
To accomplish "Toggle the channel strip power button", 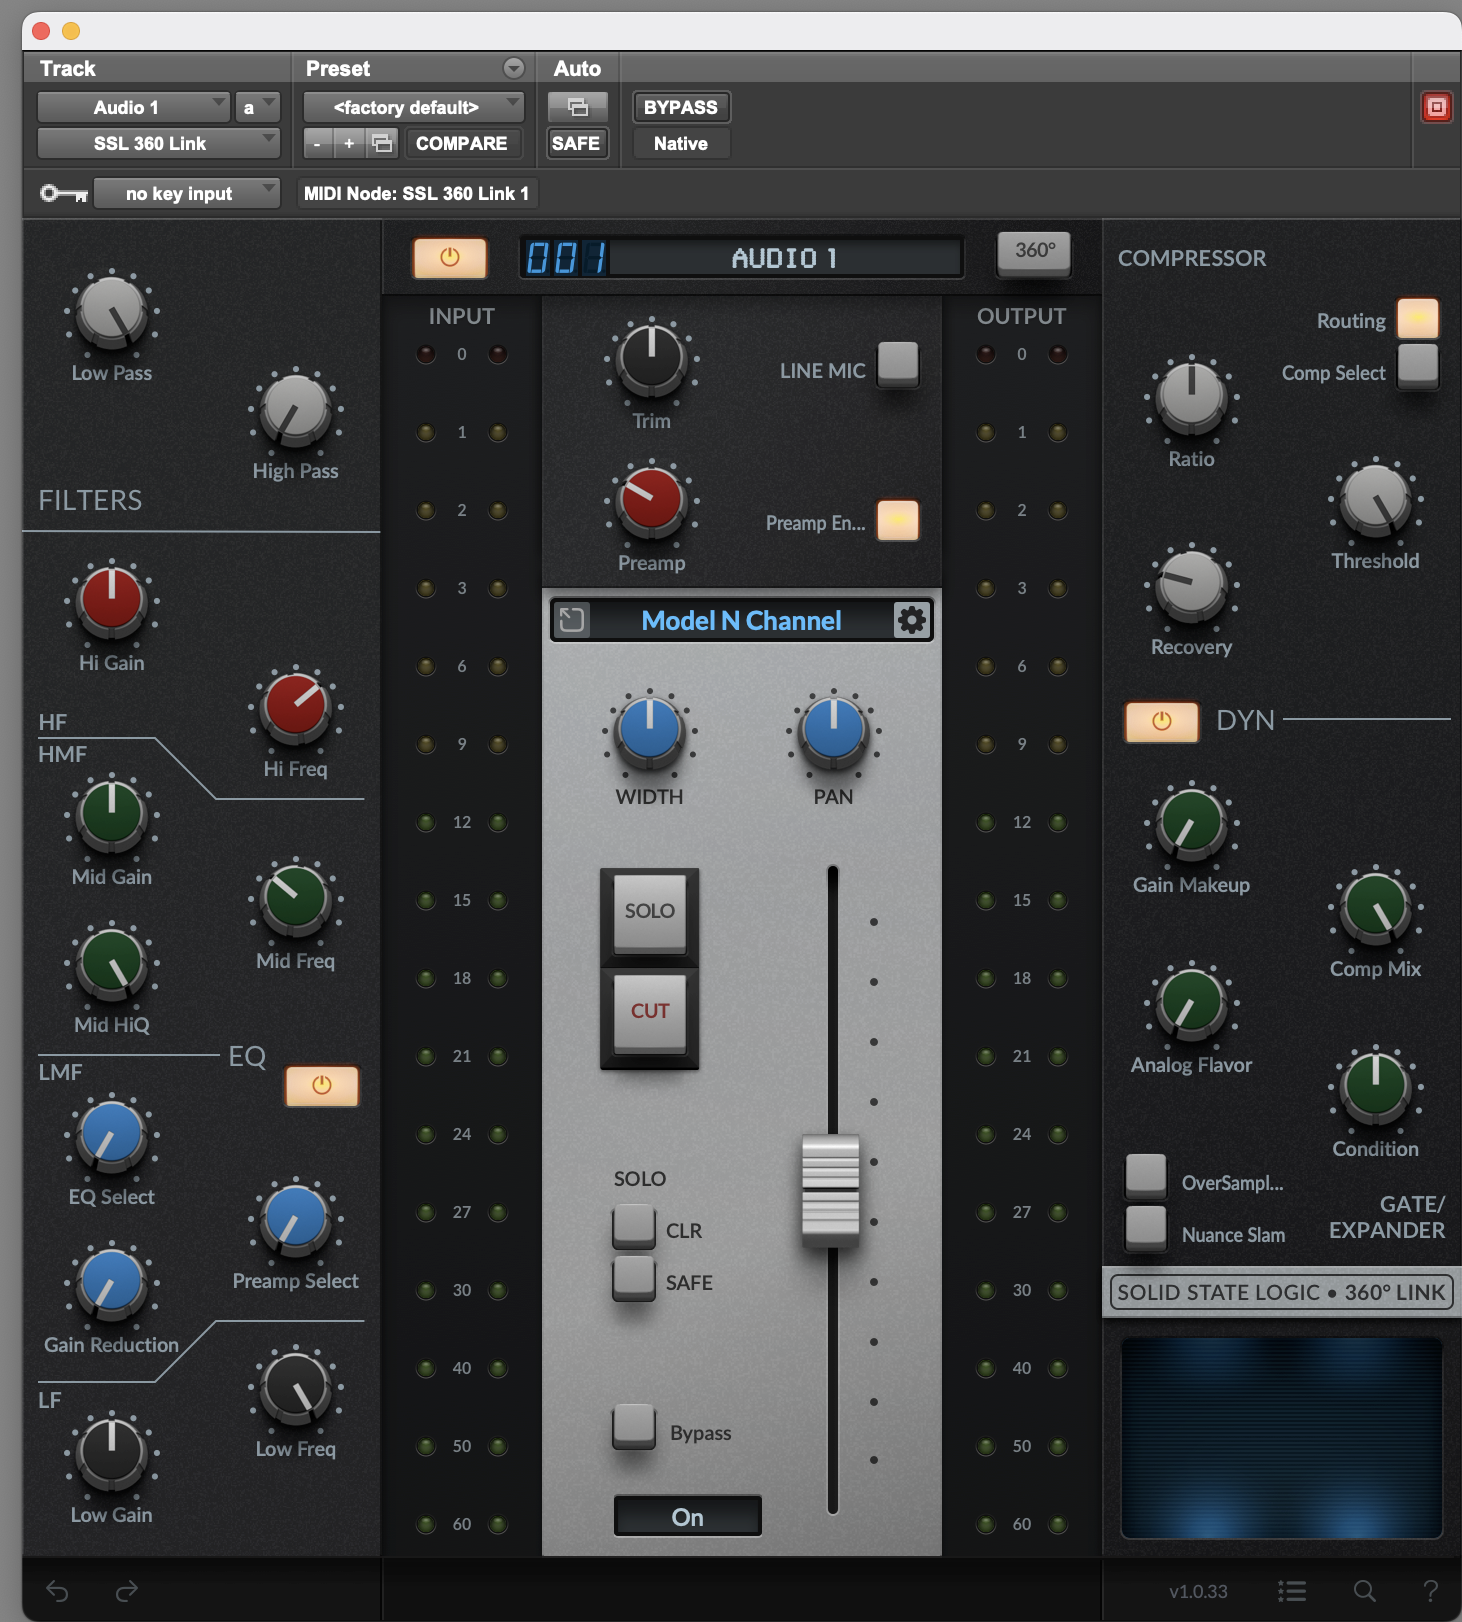I will pos(450,258).
